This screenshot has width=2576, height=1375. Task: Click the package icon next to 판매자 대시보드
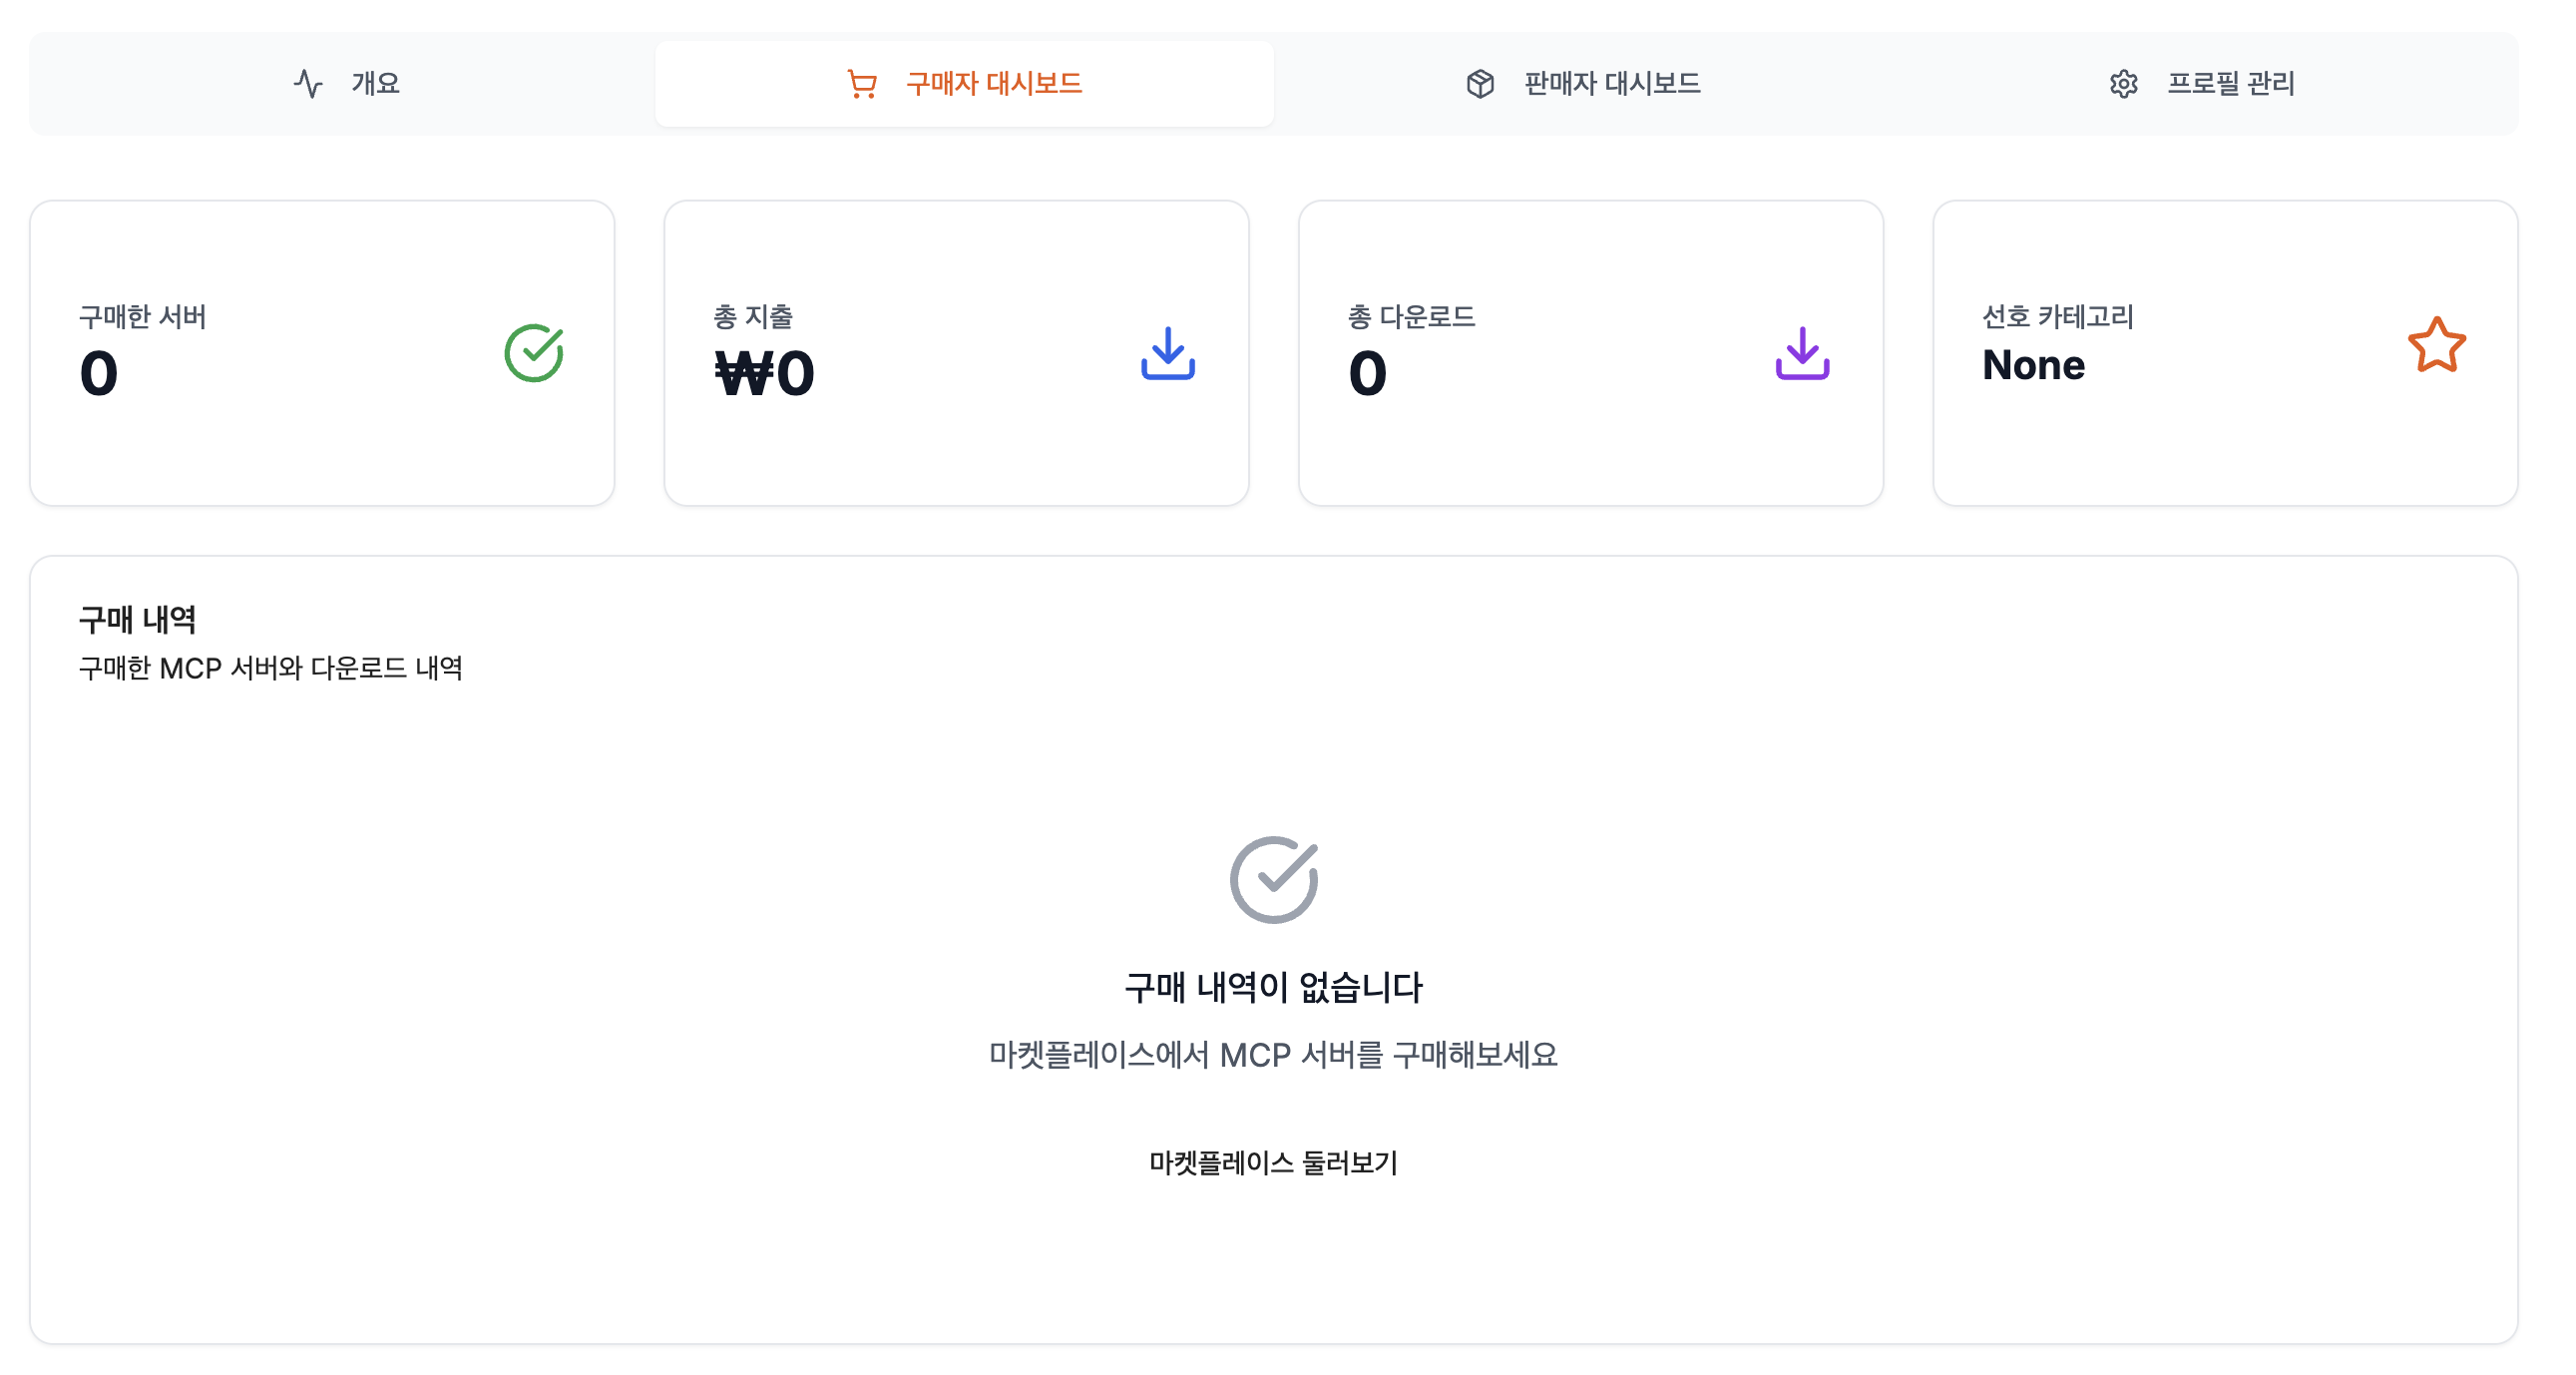coord(1479,84)
